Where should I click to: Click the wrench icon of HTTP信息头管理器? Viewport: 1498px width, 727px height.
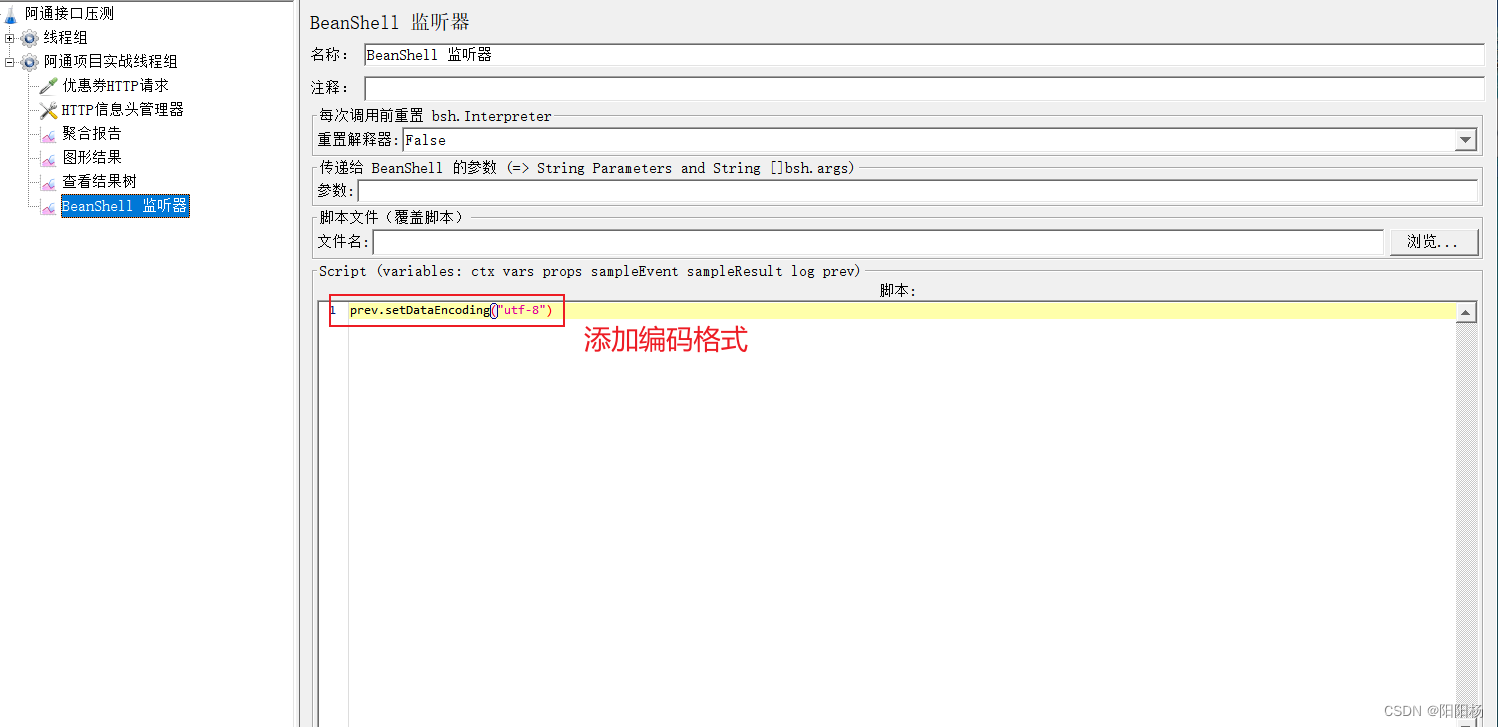click(x=48, y=110)
